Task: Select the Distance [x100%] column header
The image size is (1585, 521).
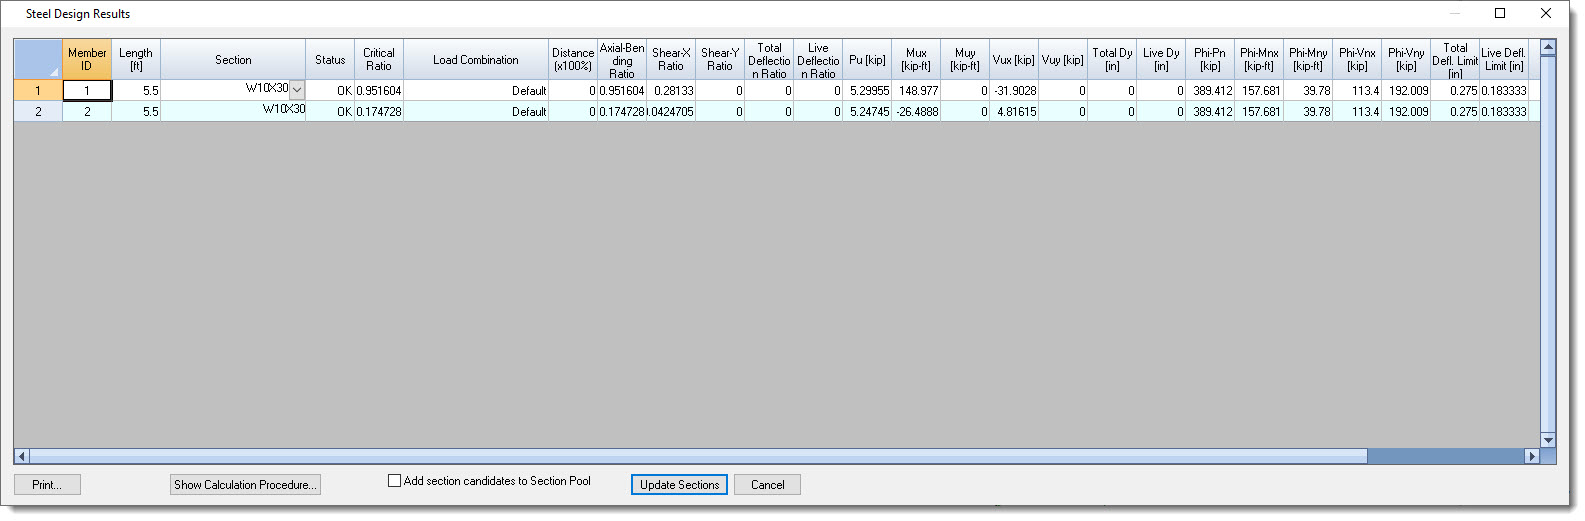Action: [573, 60]
